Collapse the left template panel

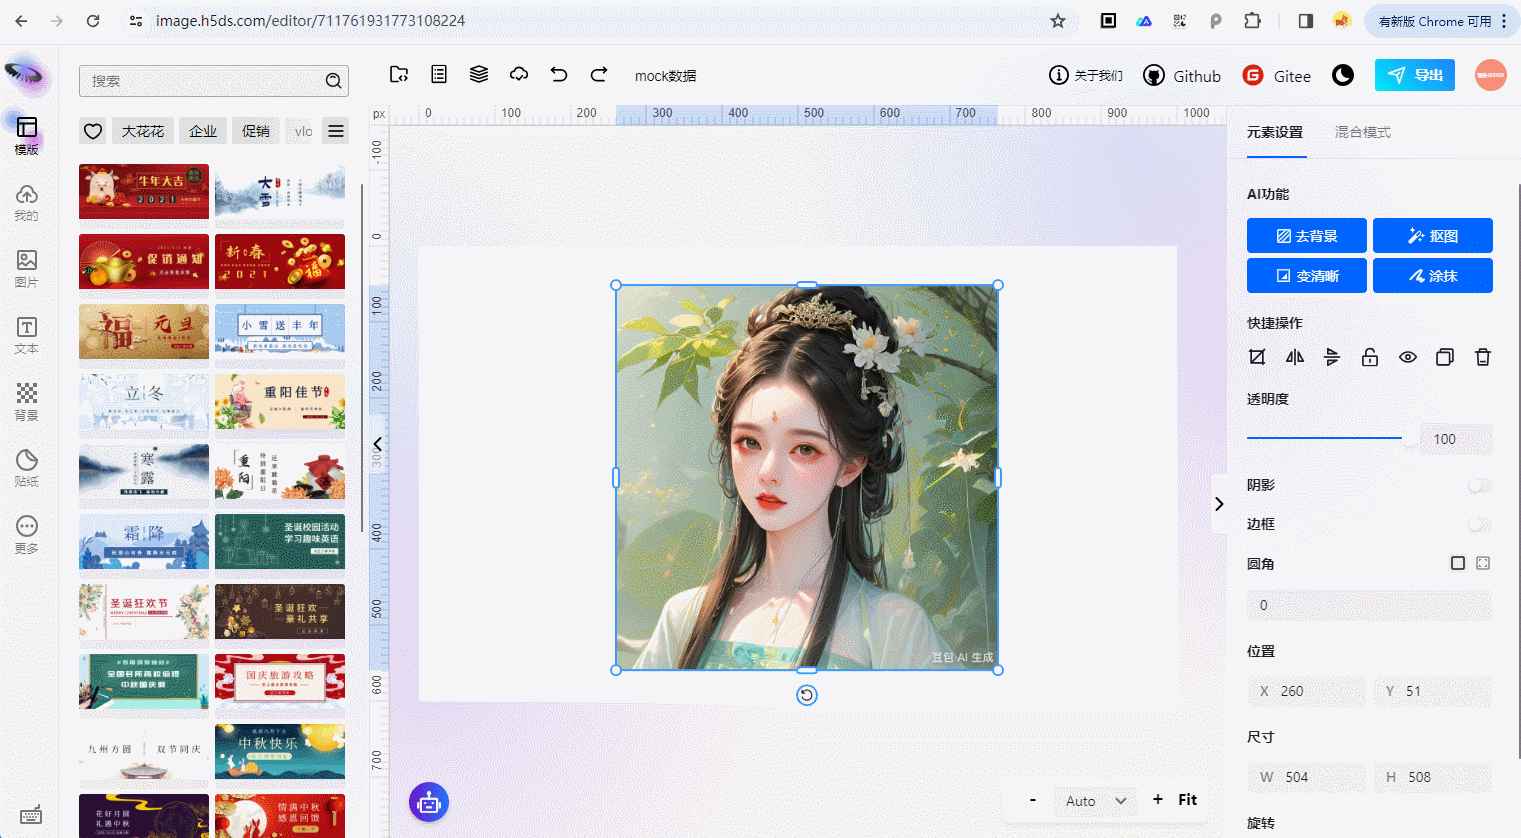click(x=377, y=444)
